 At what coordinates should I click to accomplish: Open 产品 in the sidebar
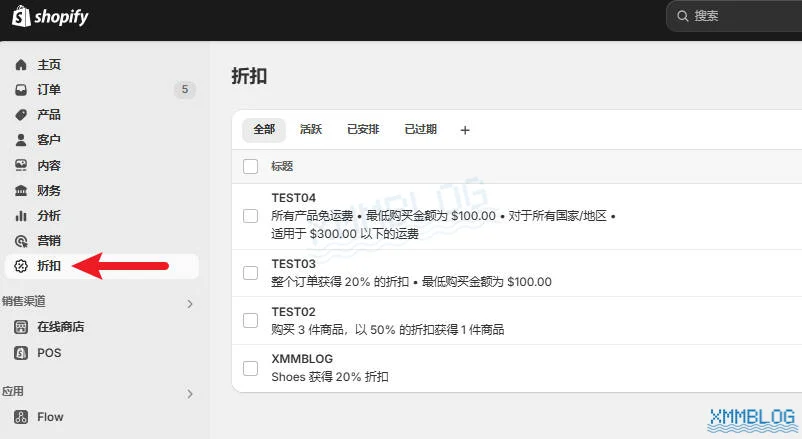[49, 115]
